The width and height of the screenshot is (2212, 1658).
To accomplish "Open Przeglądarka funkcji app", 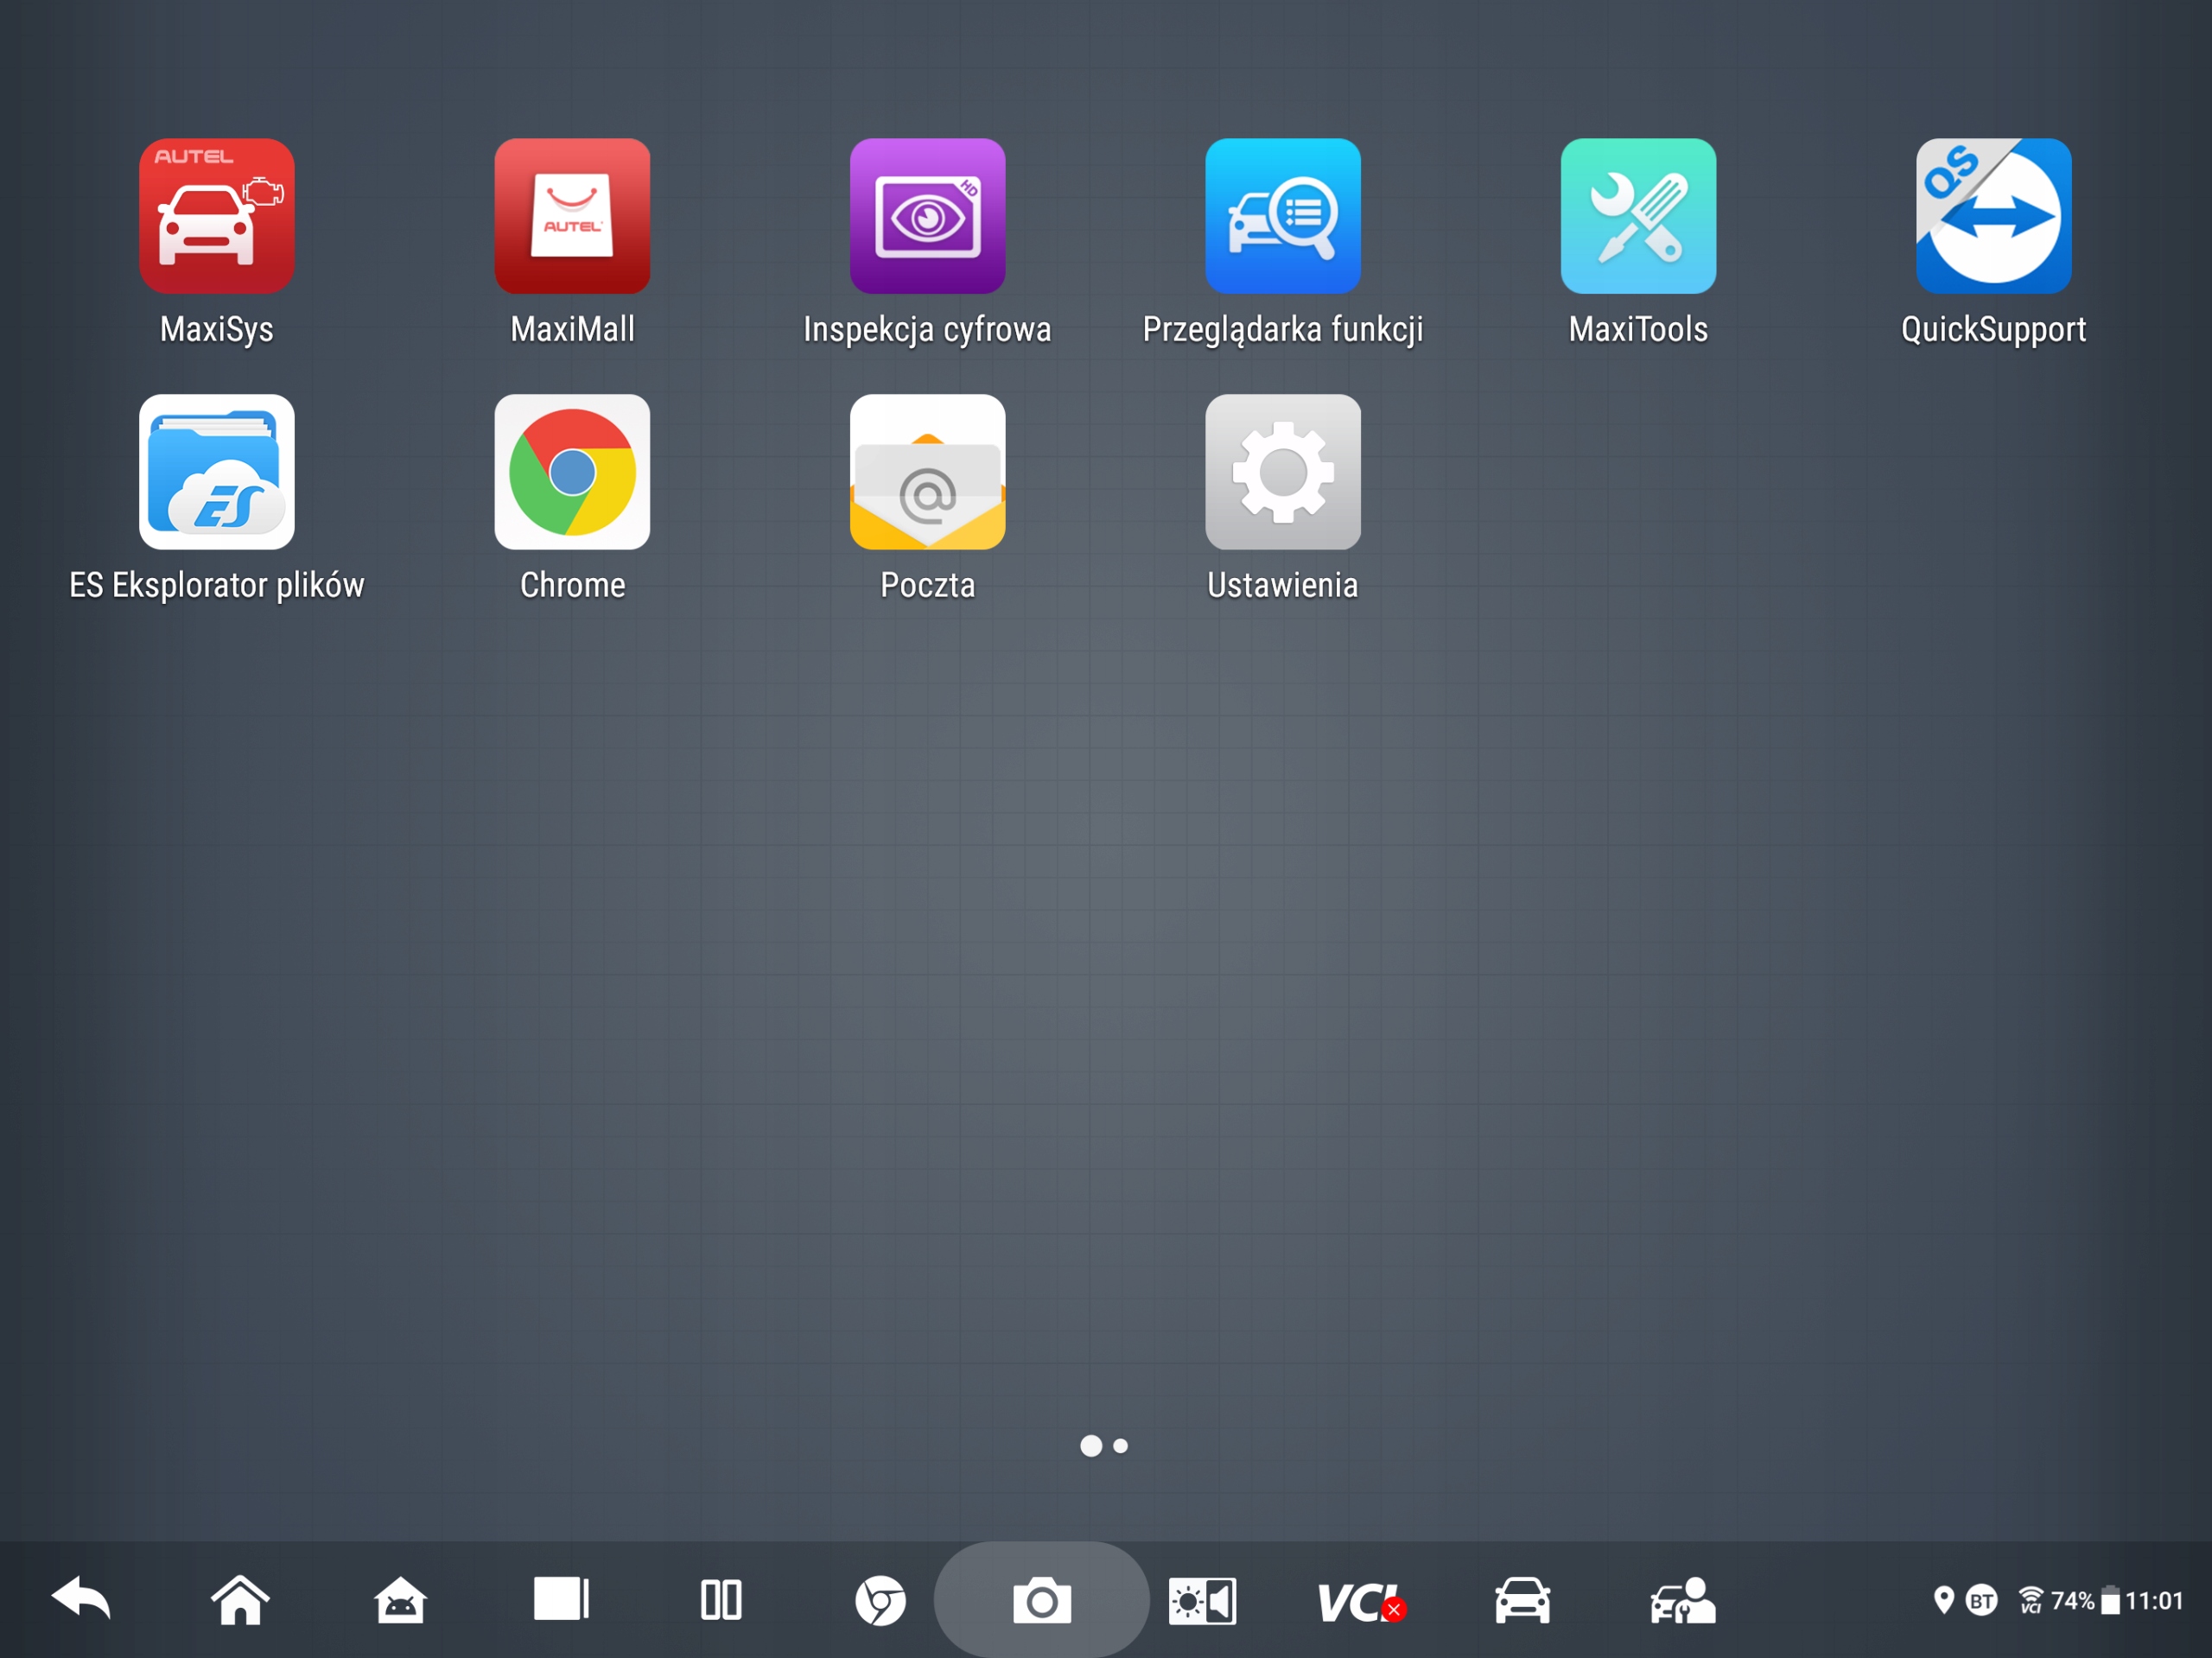I will (1283, 216).
